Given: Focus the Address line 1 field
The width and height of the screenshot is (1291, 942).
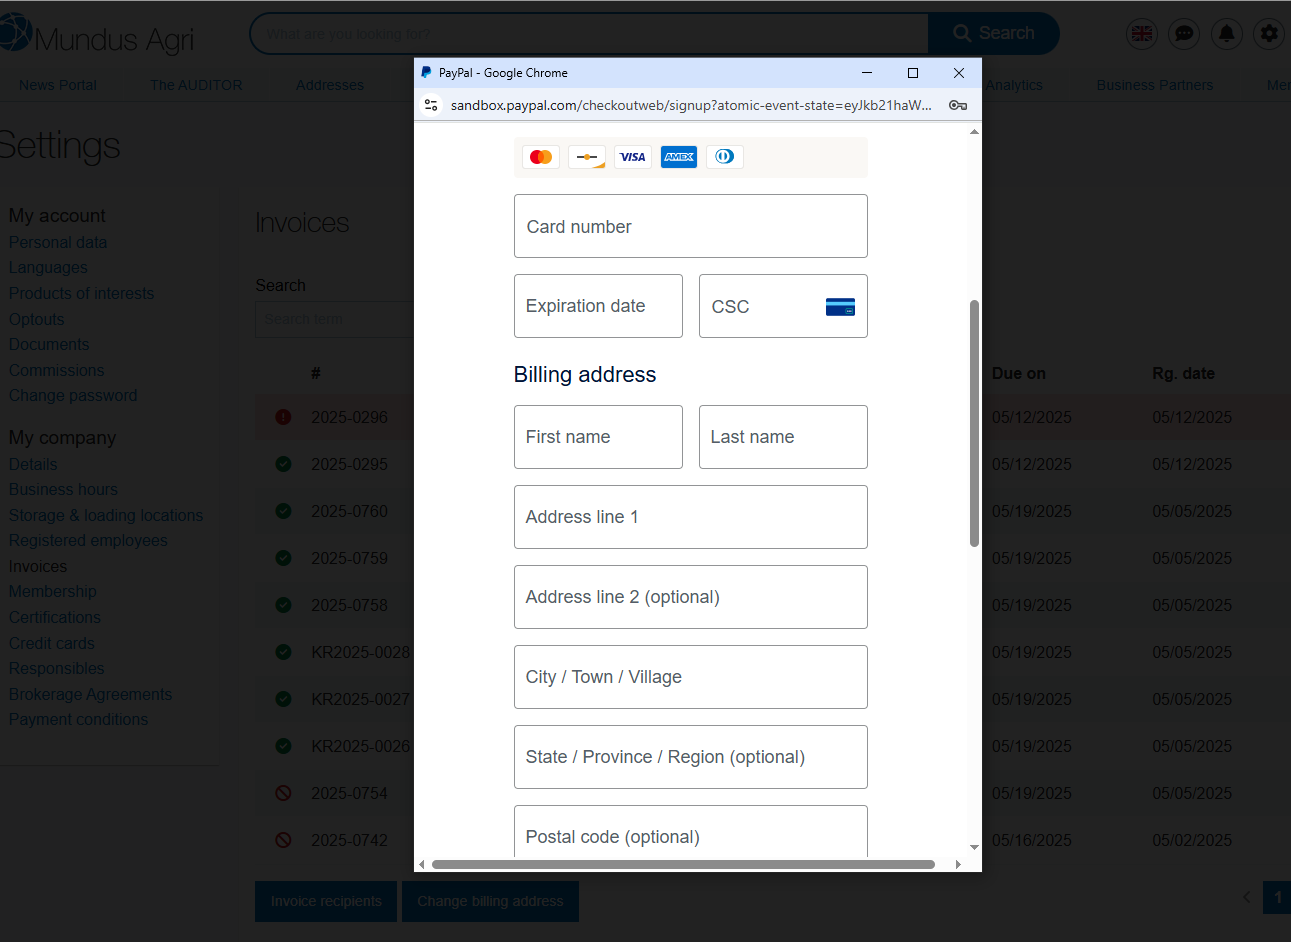Looking at the screenshot, I should click(690, 517).
